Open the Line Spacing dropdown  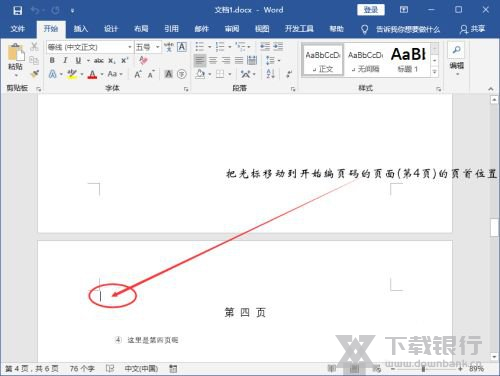coord(273,60)
